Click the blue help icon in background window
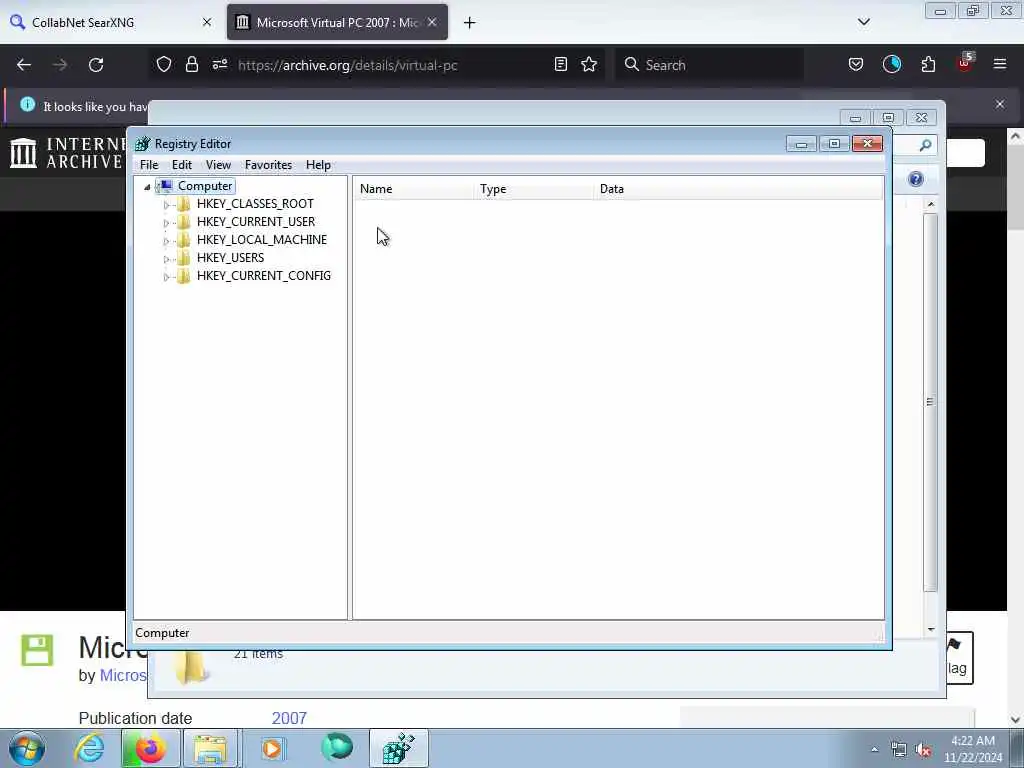 pyautogui.click(x=916, y=180)
